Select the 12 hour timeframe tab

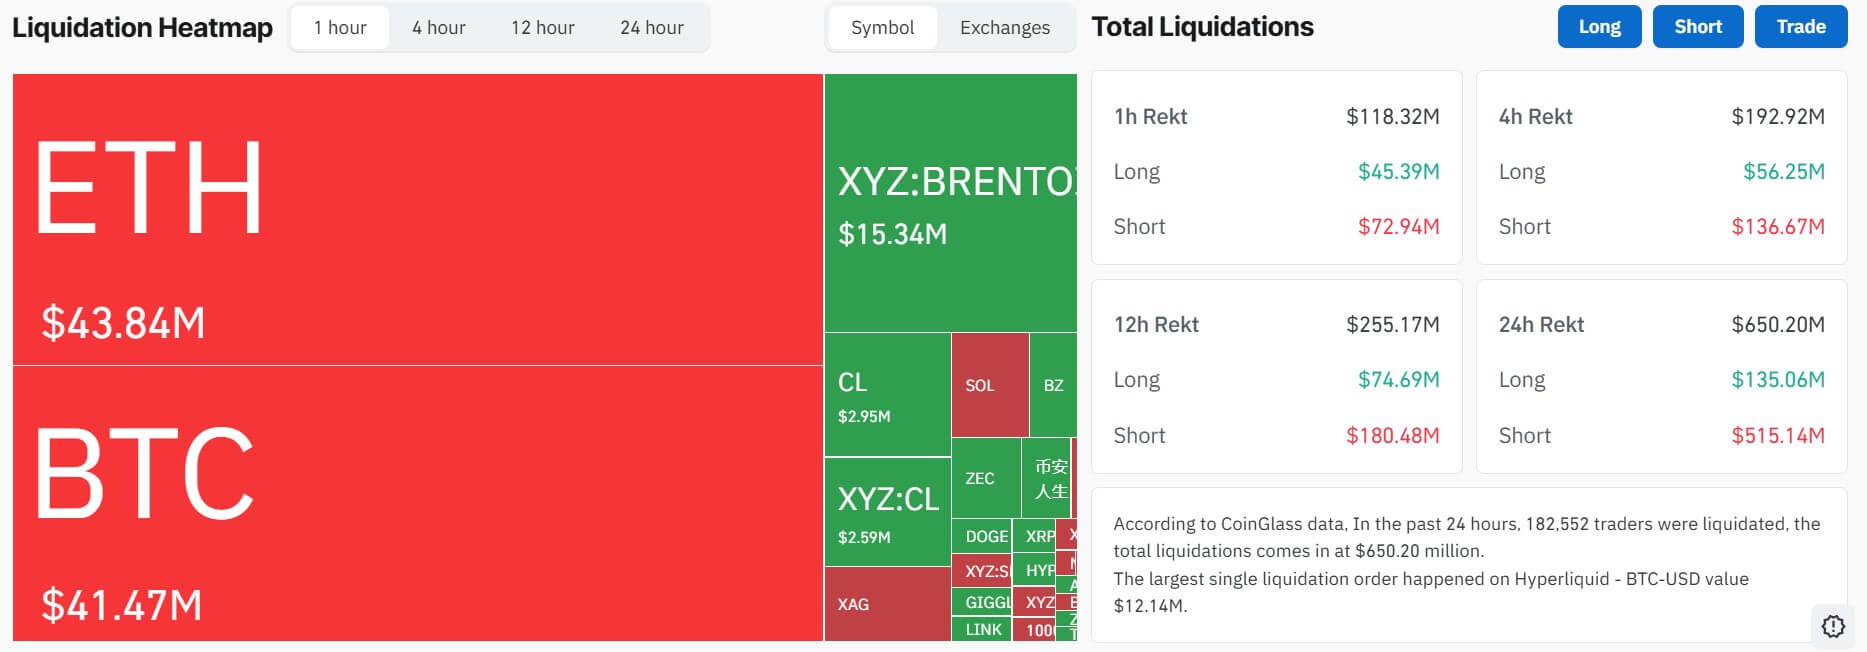(542, 27)
